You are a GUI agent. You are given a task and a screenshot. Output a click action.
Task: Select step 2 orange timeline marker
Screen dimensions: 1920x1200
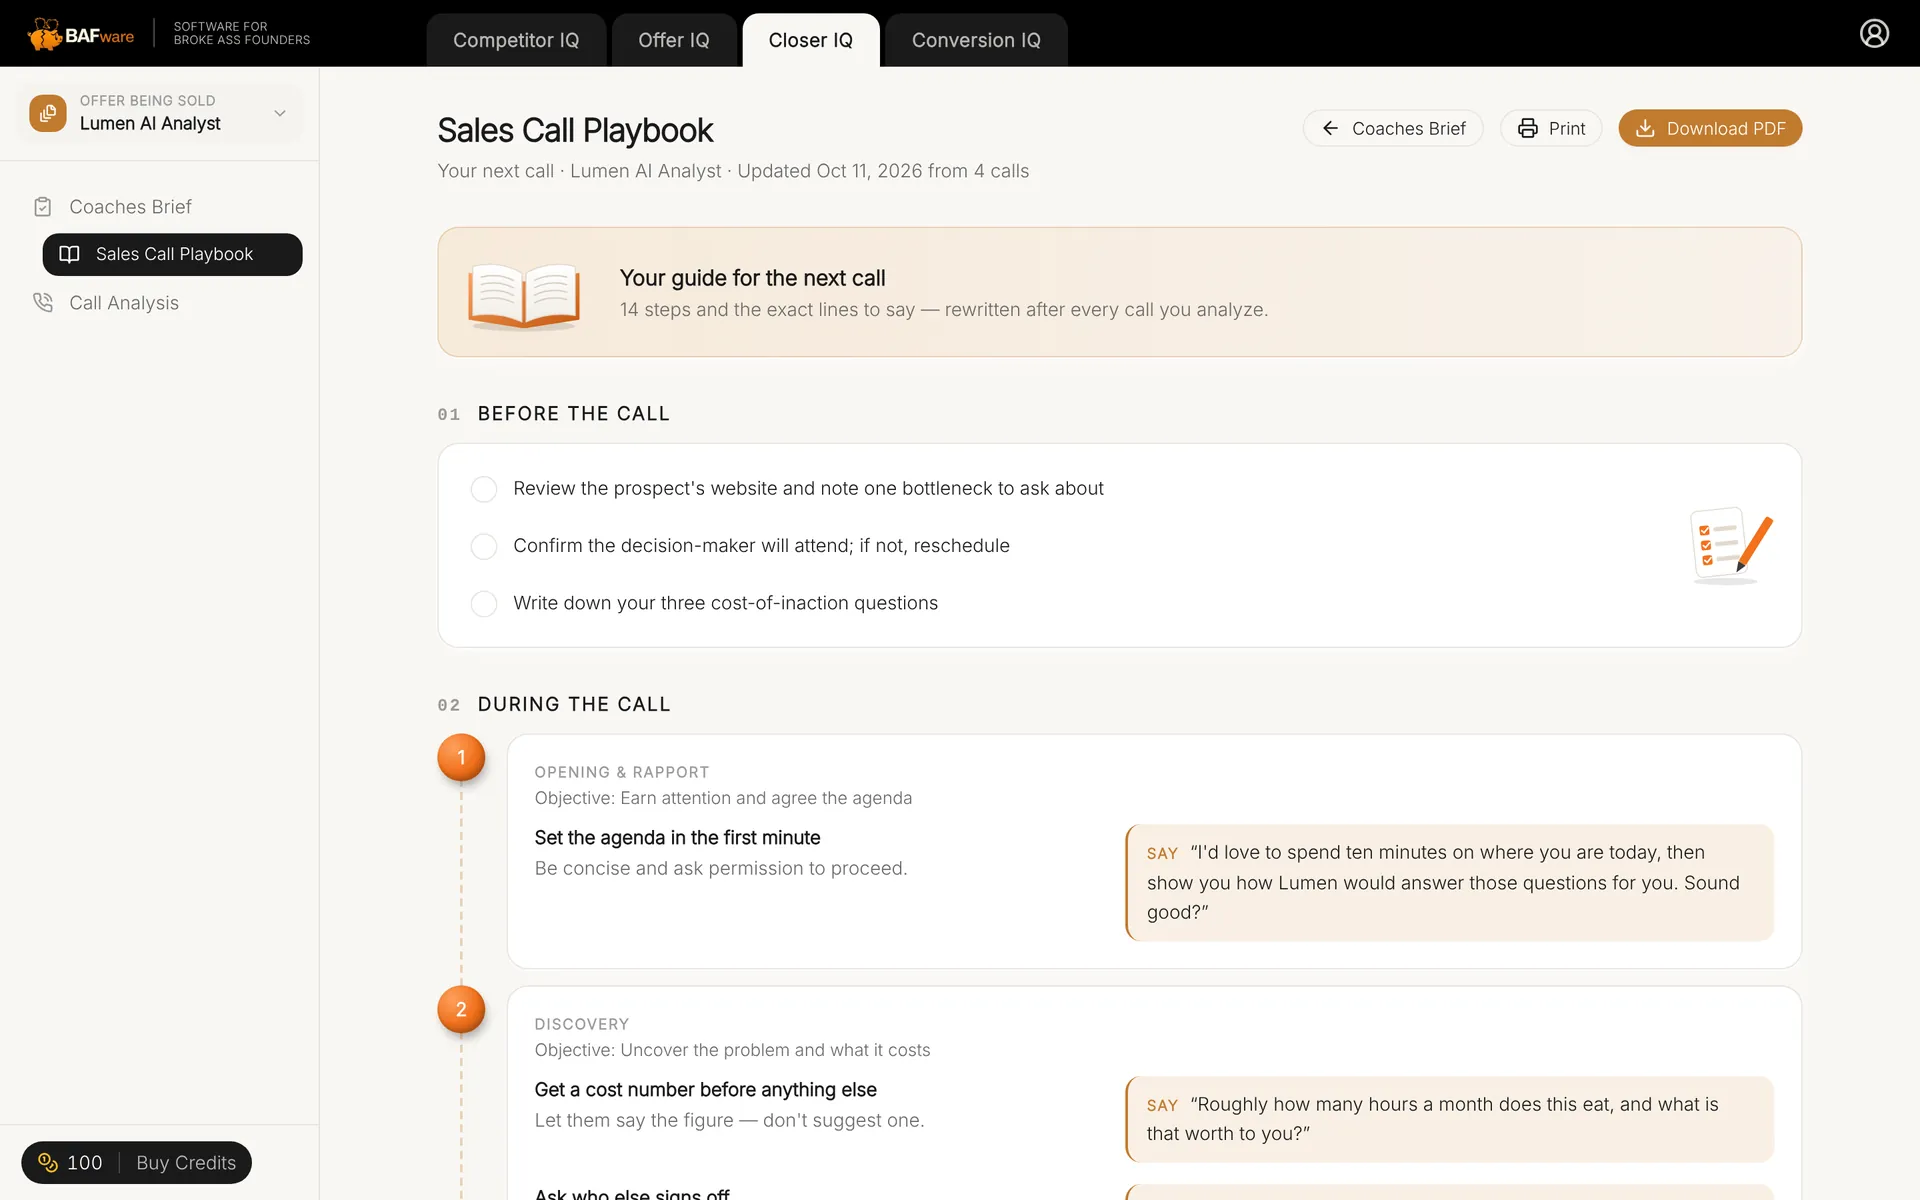(x=461, y=1010)
